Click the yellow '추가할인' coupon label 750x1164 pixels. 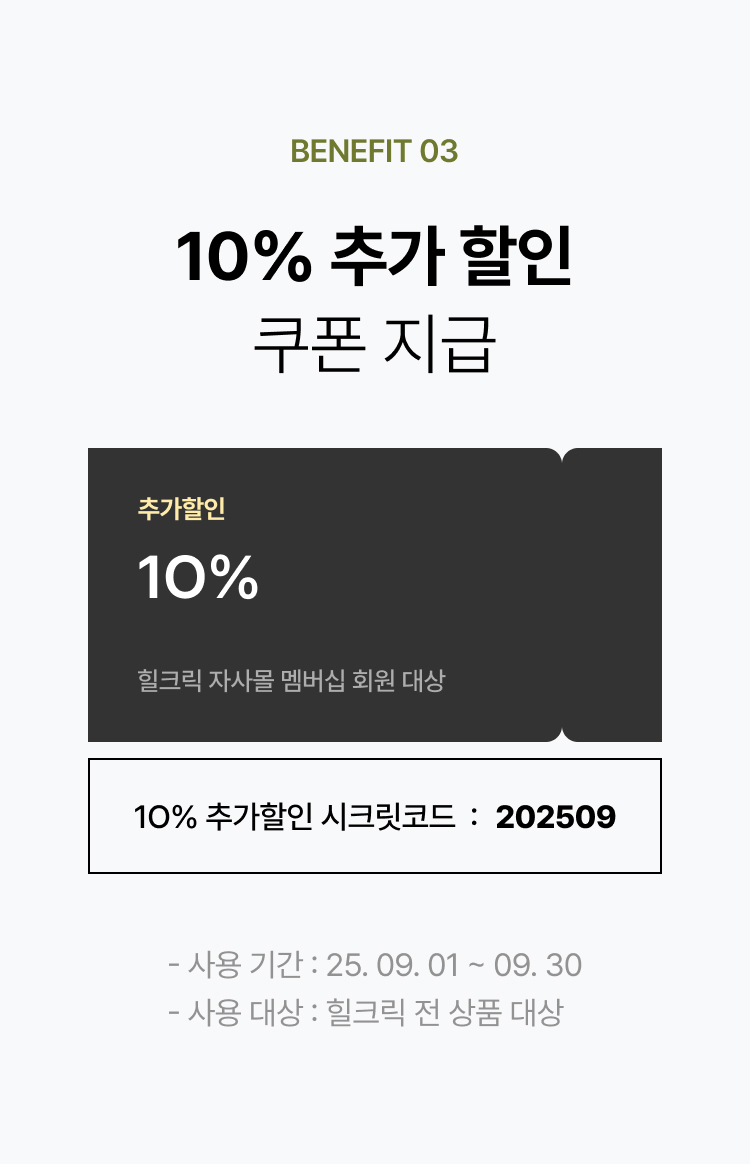(x=181, y=509)
